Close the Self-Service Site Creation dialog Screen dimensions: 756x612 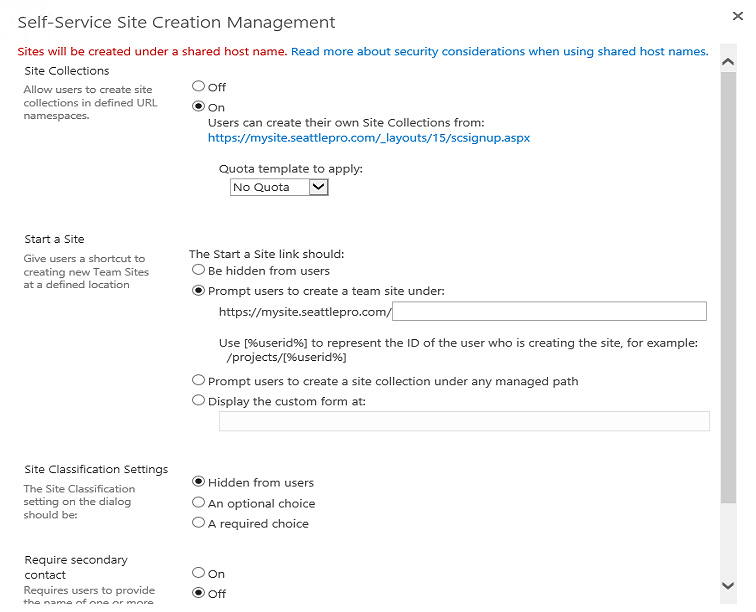point(737,16)
